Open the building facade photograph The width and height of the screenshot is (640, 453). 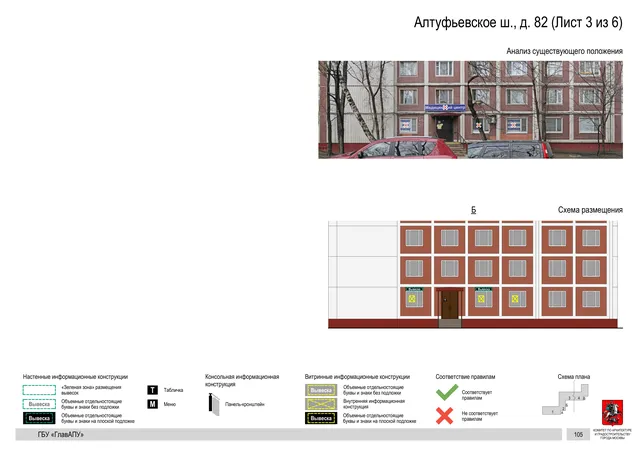click(470, 110)
